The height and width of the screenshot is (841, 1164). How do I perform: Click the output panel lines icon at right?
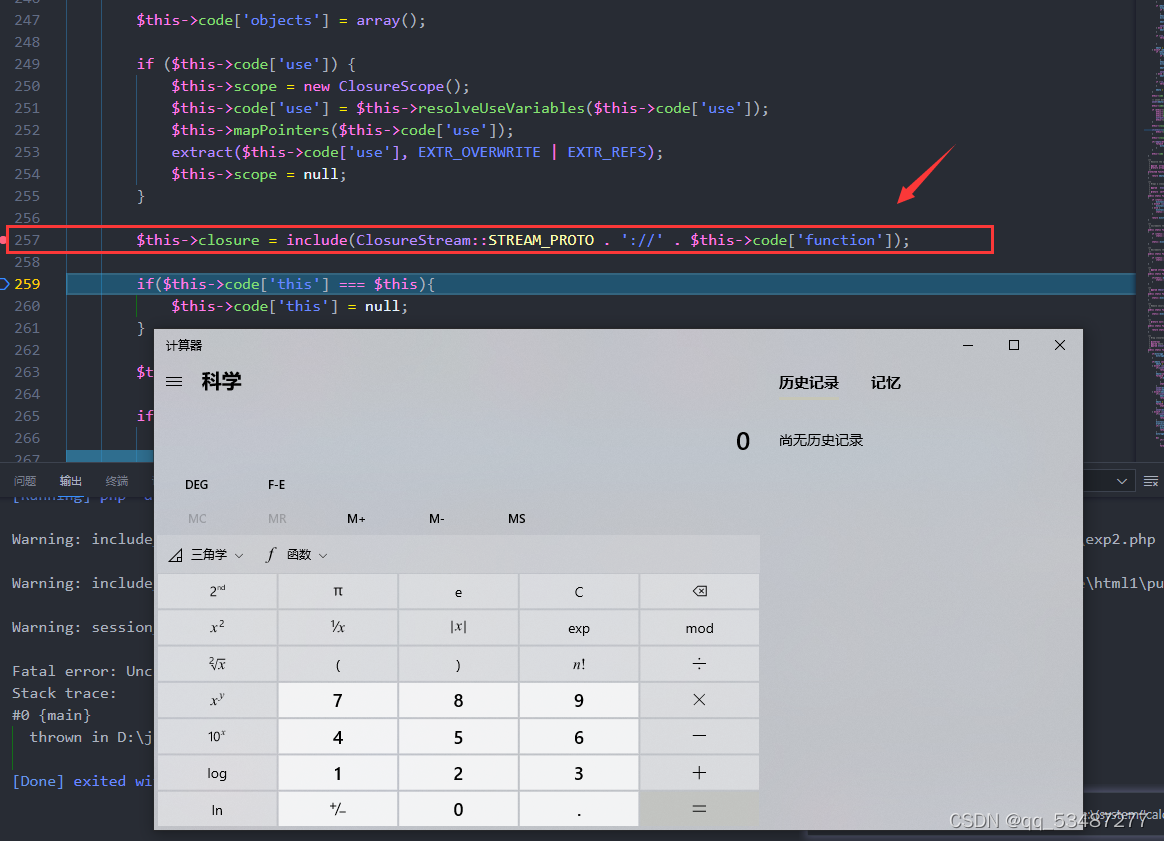[x=1151, y=481]
